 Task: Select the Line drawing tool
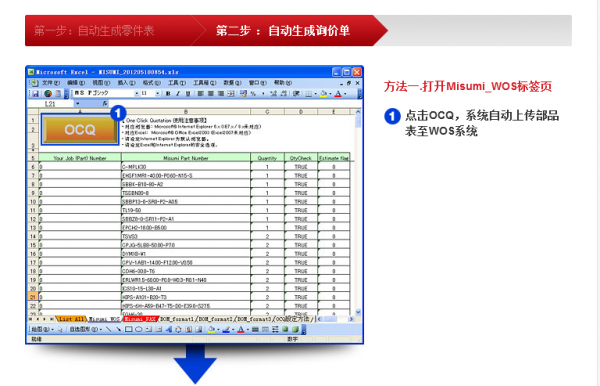pyautogui.click(x=109, y=329)
